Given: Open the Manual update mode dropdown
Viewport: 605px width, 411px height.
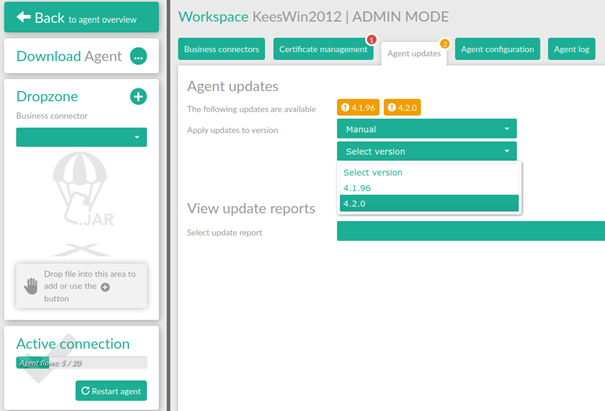Looking at the screenshot, I should coord(427,129).
